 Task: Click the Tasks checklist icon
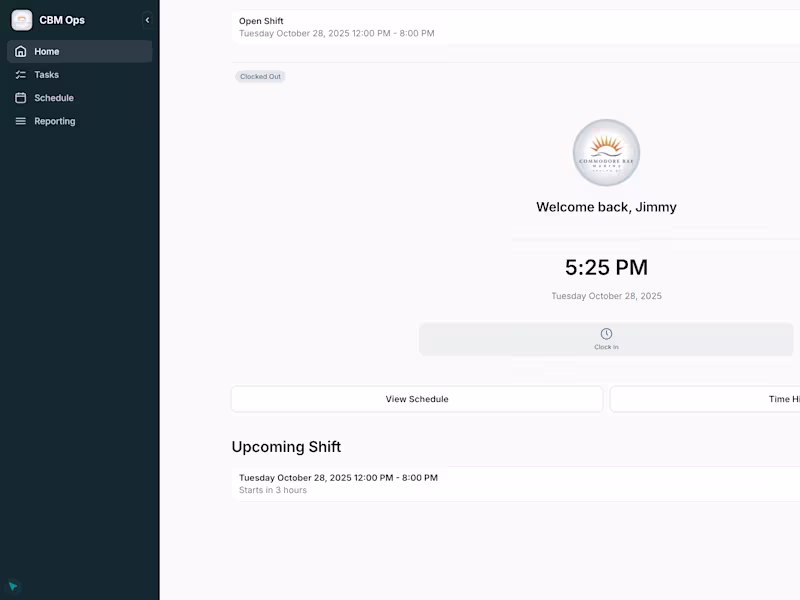(x=21, y=74)
